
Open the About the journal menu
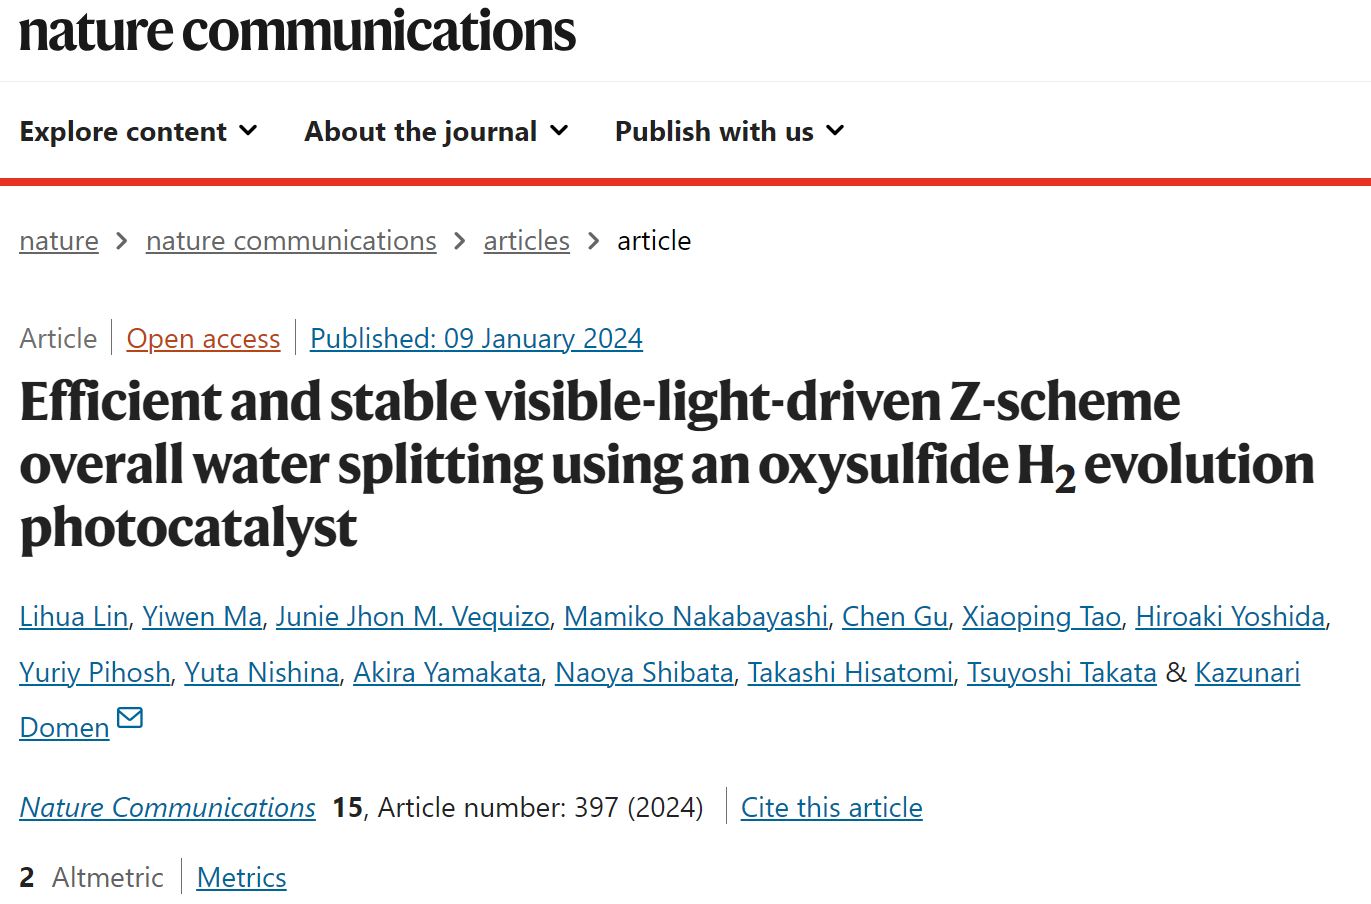437,131
